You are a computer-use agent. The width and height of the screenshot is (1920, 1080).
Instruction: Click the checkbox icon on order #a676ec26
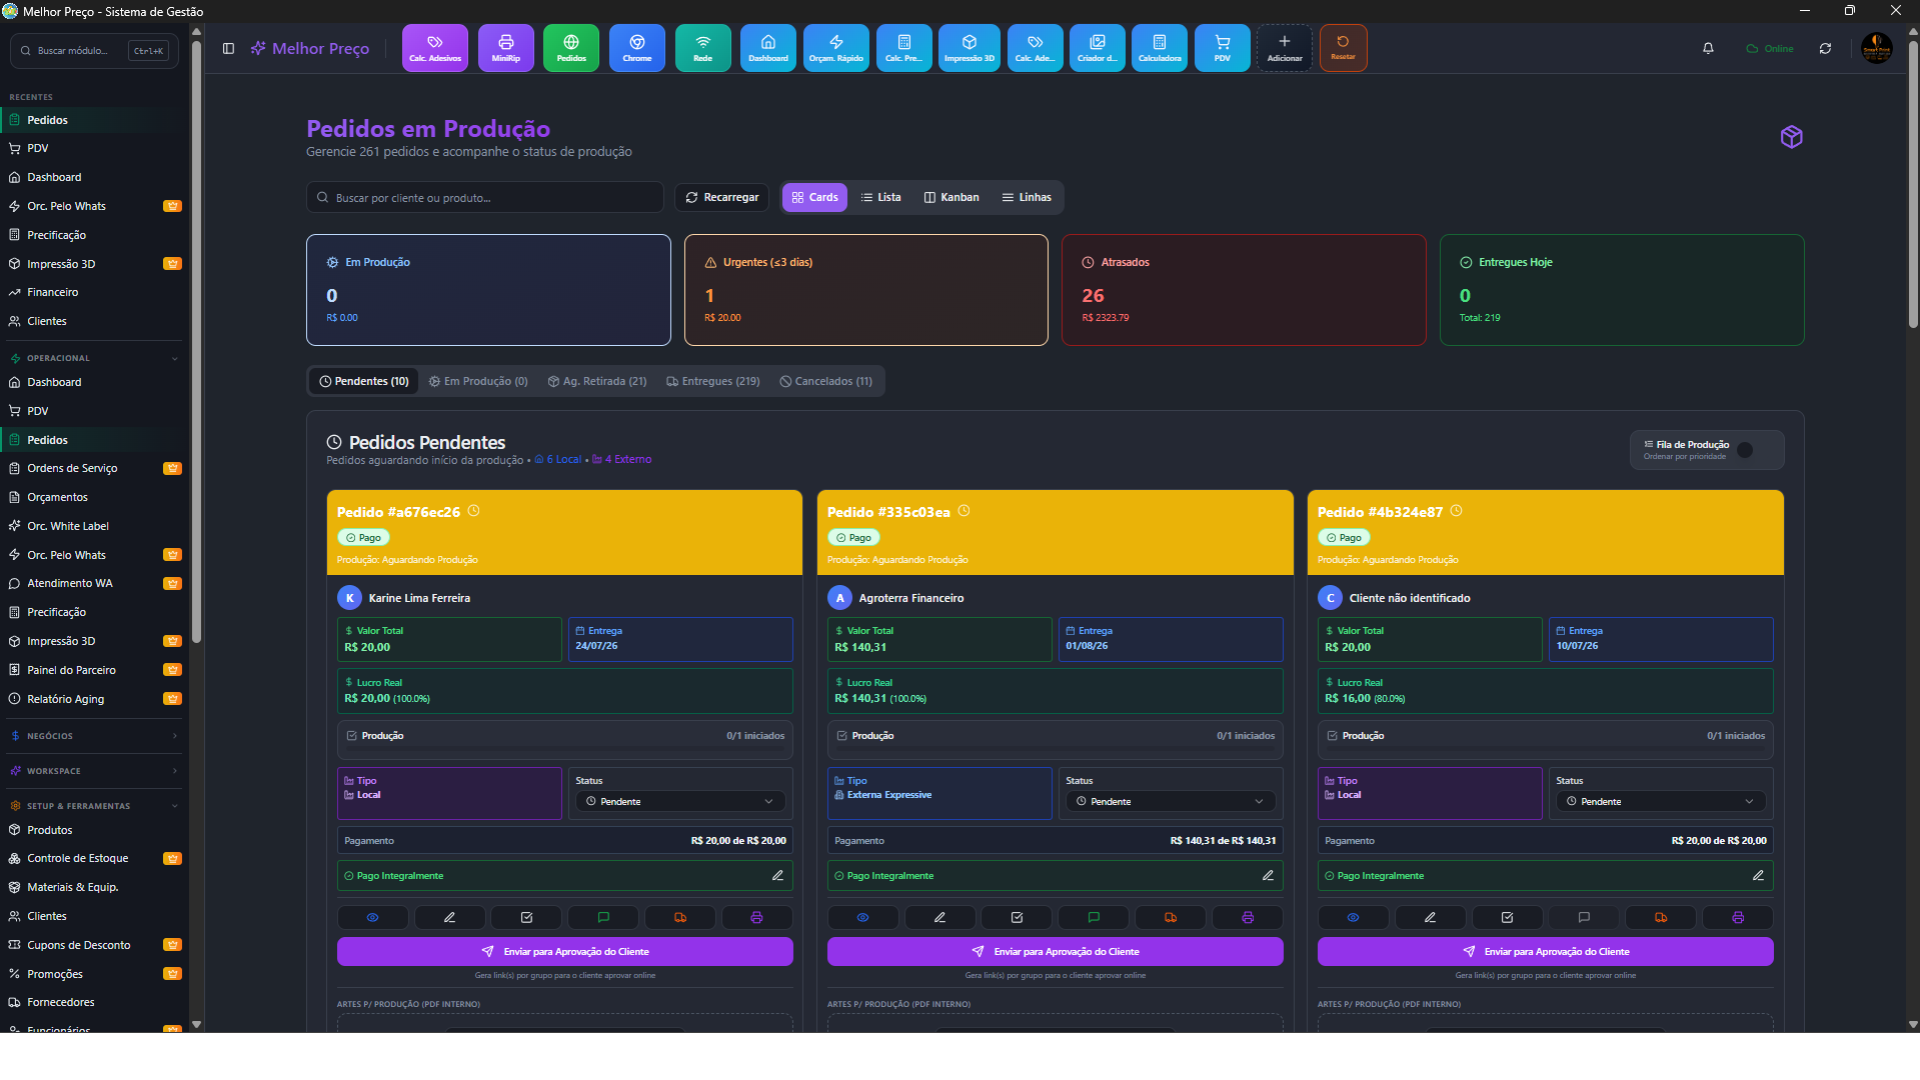click(527, 917)
